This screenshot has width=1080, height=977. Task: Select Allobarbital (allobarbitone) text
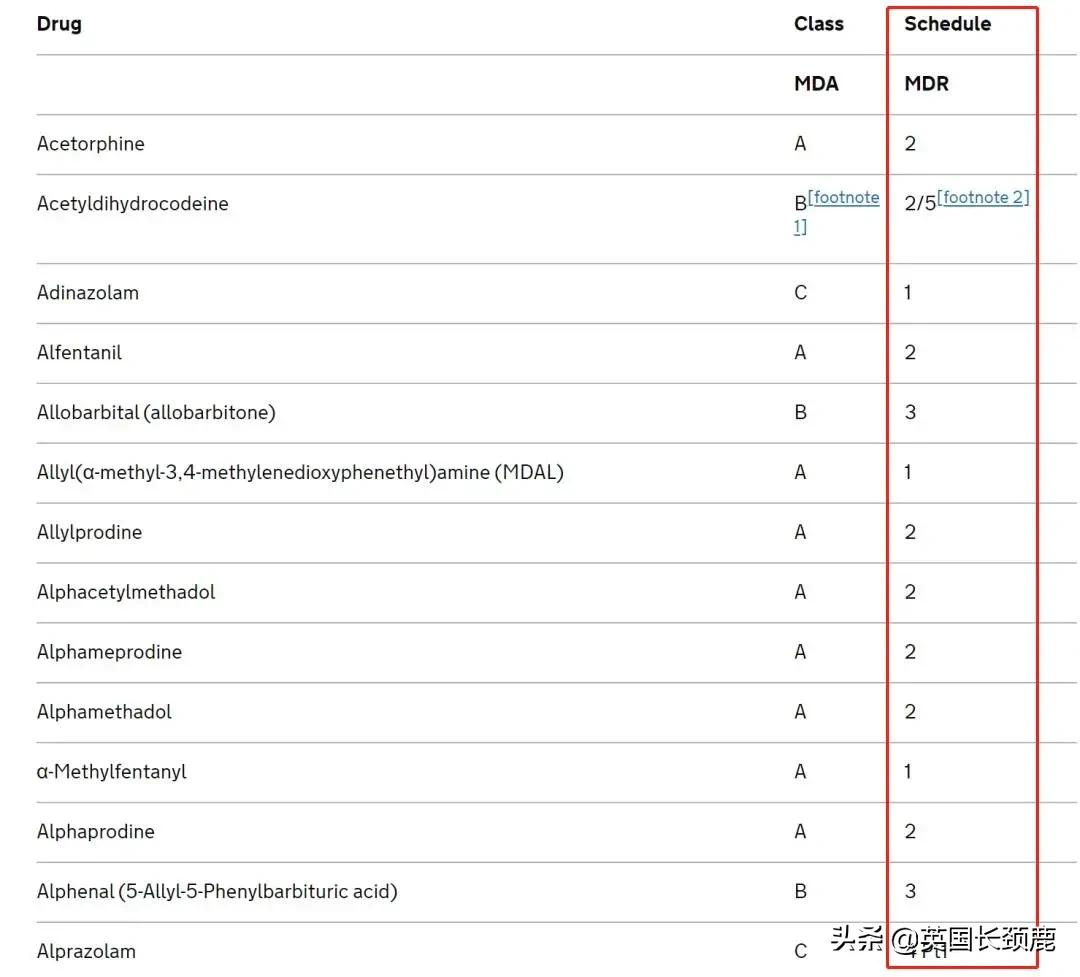tap(156, 413)
